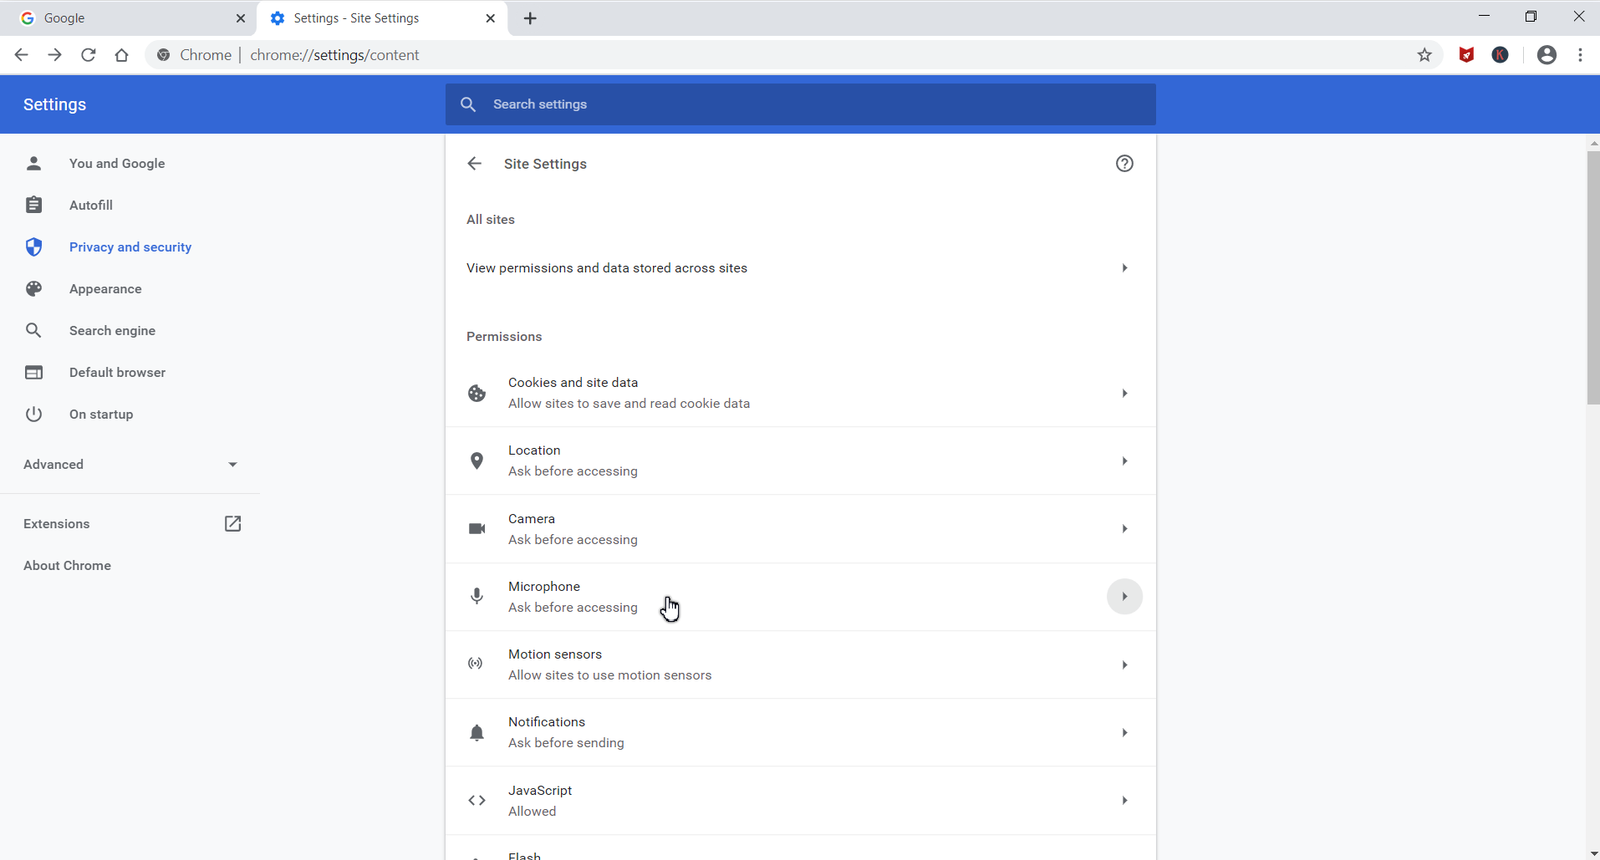Viewport: 1600px width, 860px height.
Task: Close the Settings - Site Settings tab
Action: click(490, 18)
